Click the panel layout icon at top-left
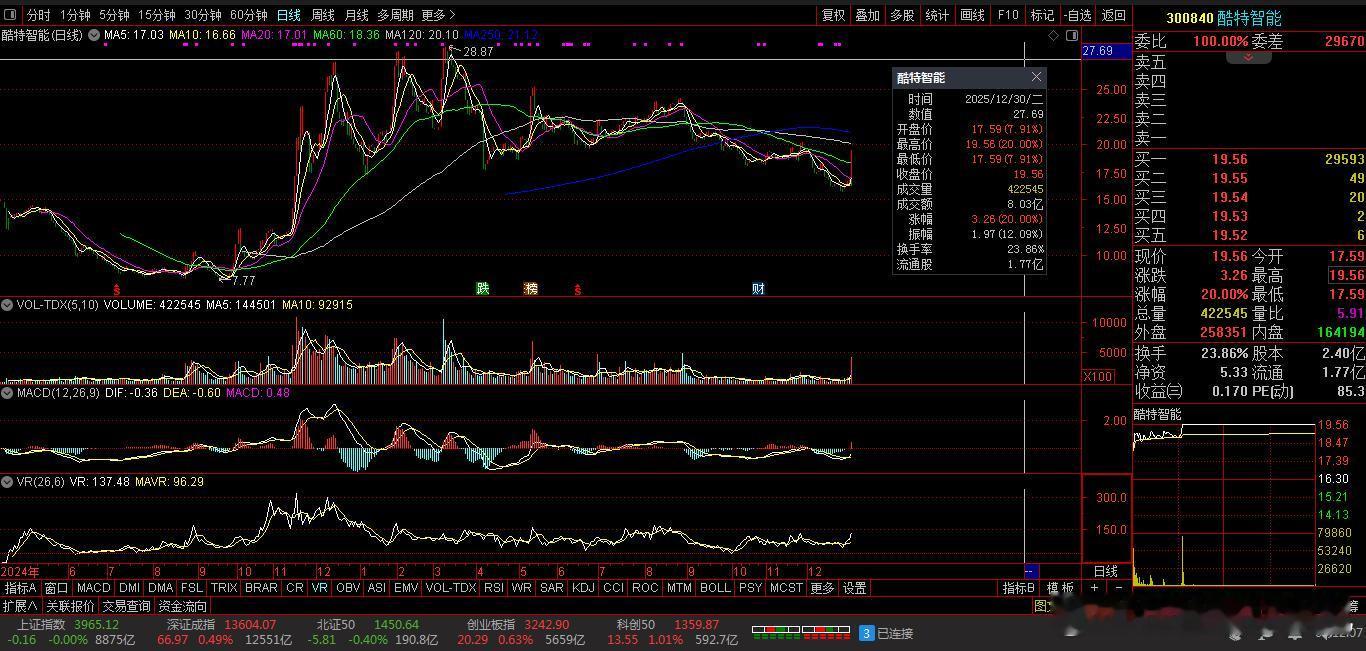The image size is (1366, 651). tap(11, 15)
